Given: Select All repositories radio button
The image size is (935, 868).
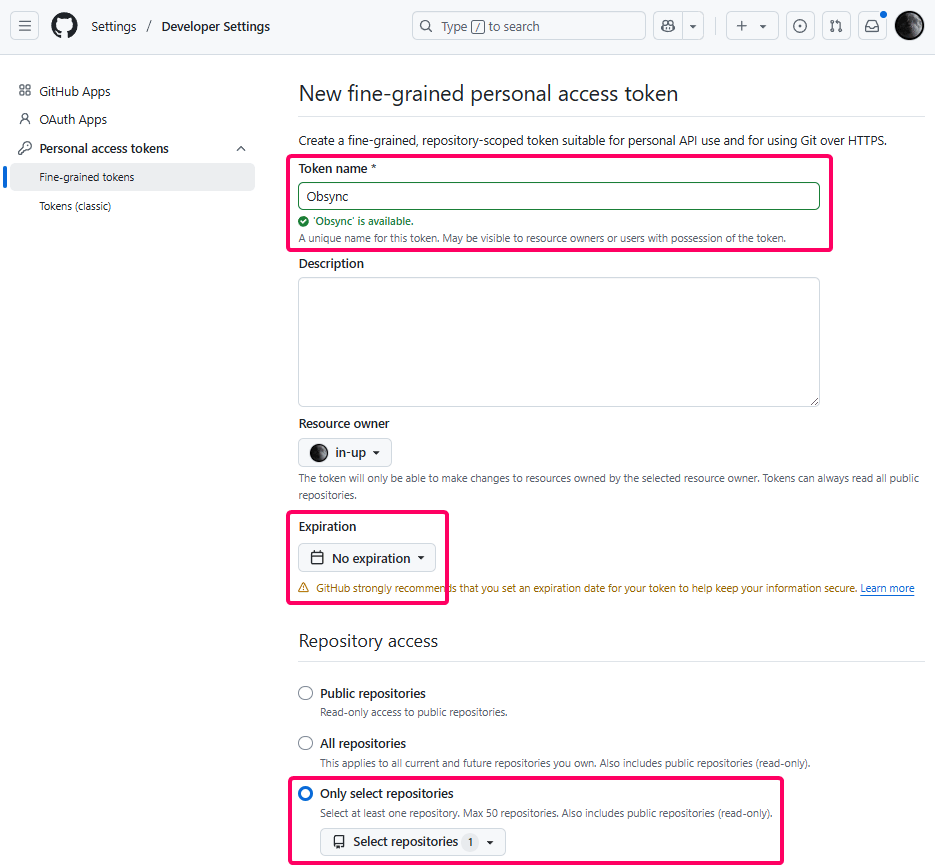Looking at the screenshot, I should tap(305, 743).
